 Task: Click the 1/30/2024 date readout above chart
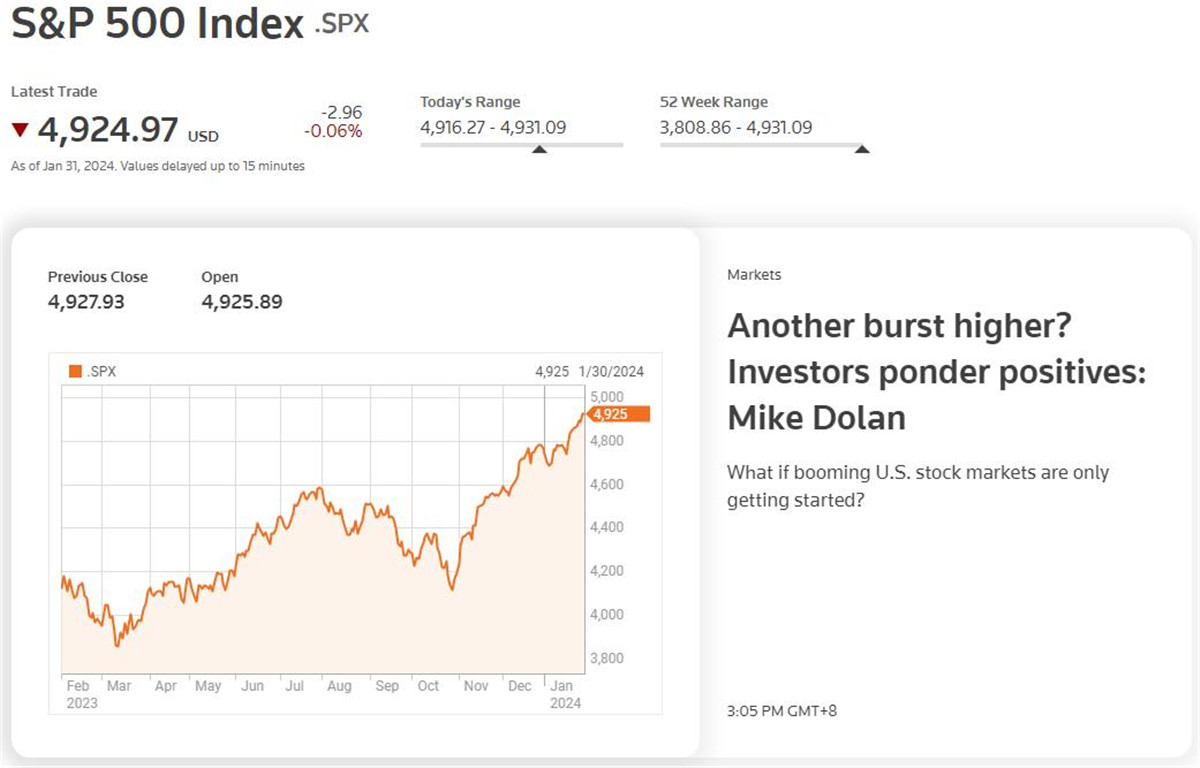tap(612, 371)
